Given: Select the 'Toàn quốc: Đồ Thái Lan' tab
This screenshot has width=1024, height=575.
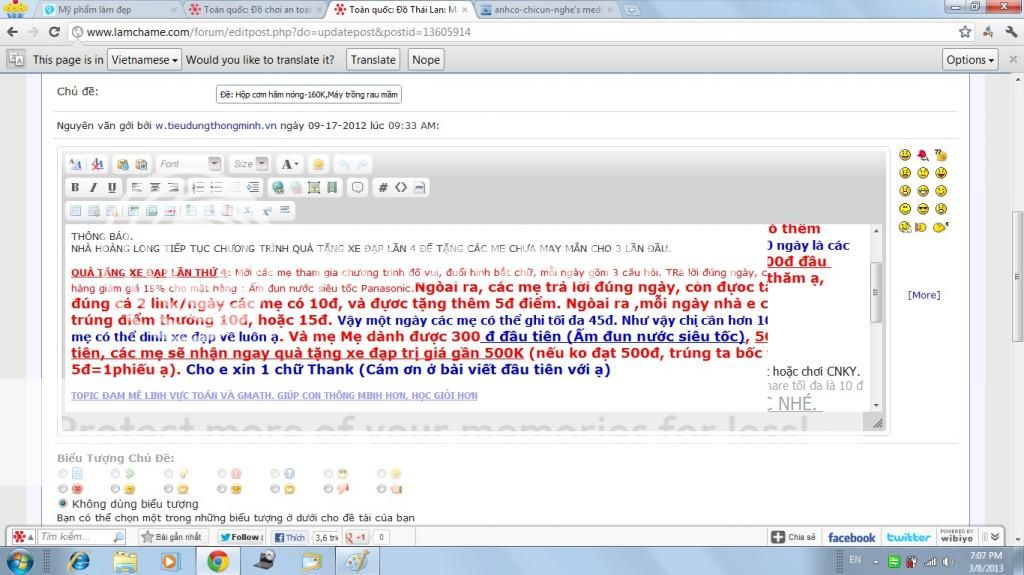Looking at the screenshot, I should pyautogui.click(x=400, y=10).
